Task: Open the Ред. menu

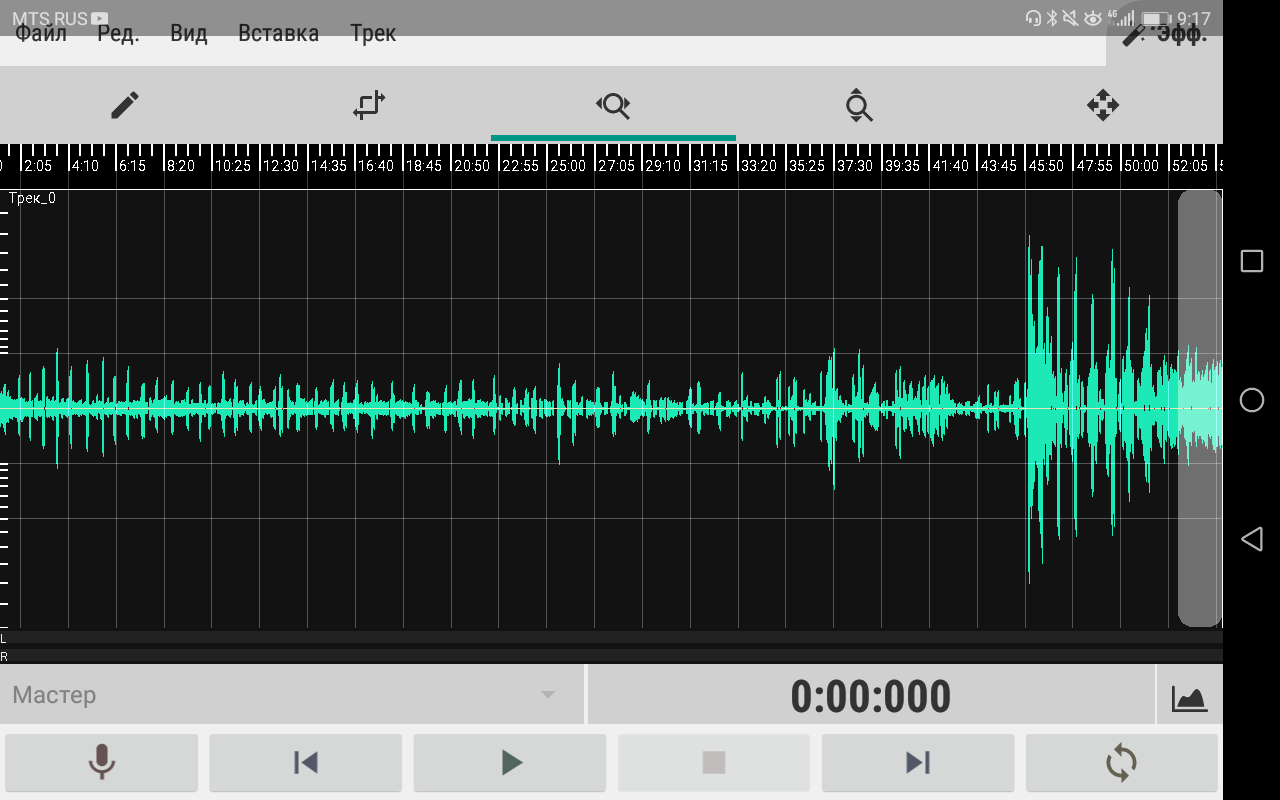Action: coord(118,33)
